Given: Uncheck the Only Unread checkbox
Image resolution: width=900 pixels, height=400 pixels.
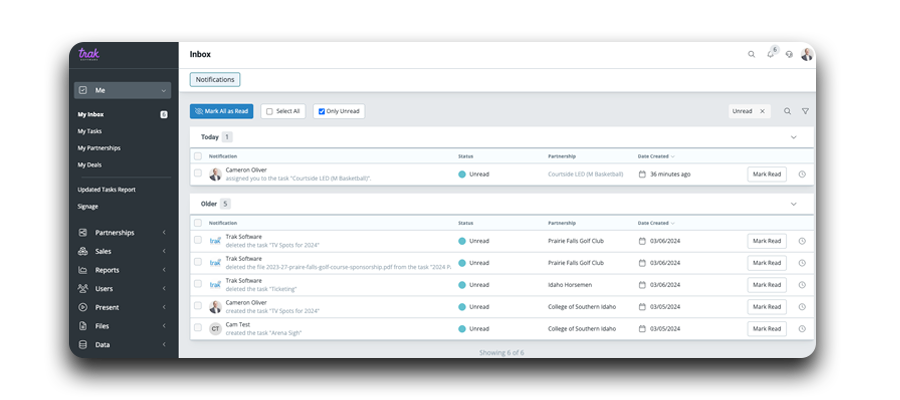Looking at the screenshot, I should [x=321, y=111].
